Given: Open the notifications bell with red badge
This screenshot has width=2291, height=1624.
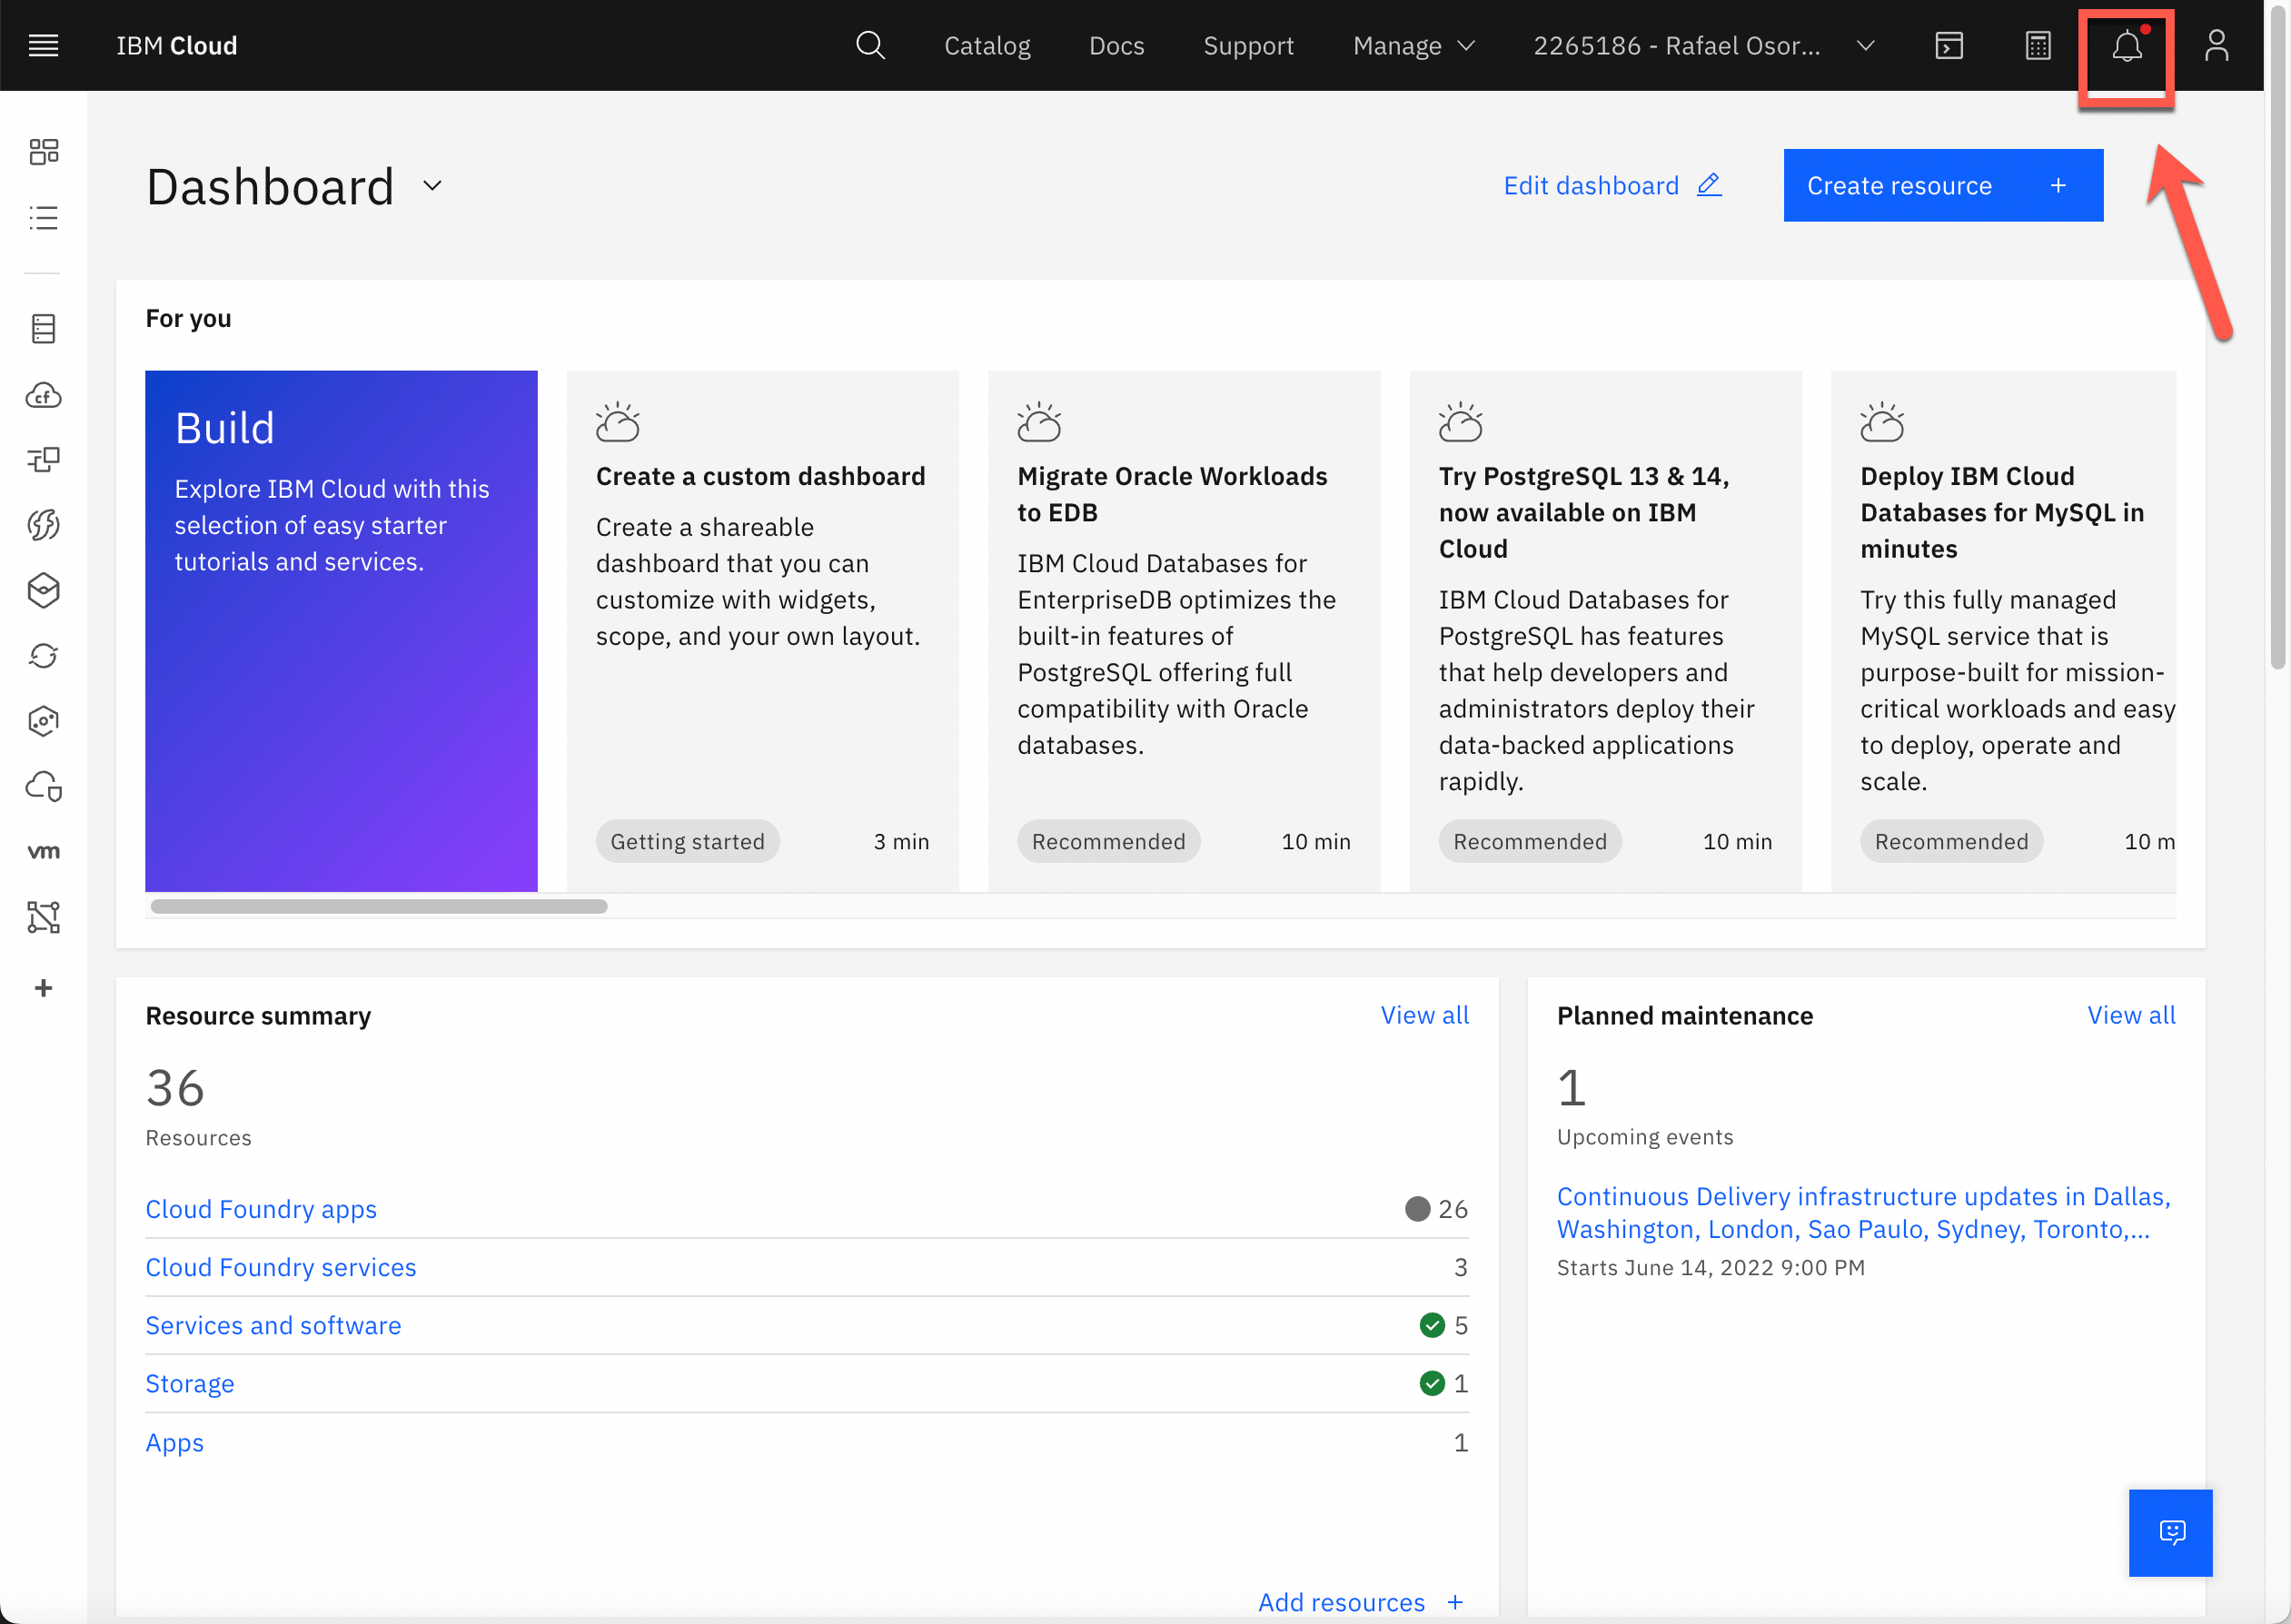Looking at the screenshot, I should tap(2126, 45).
